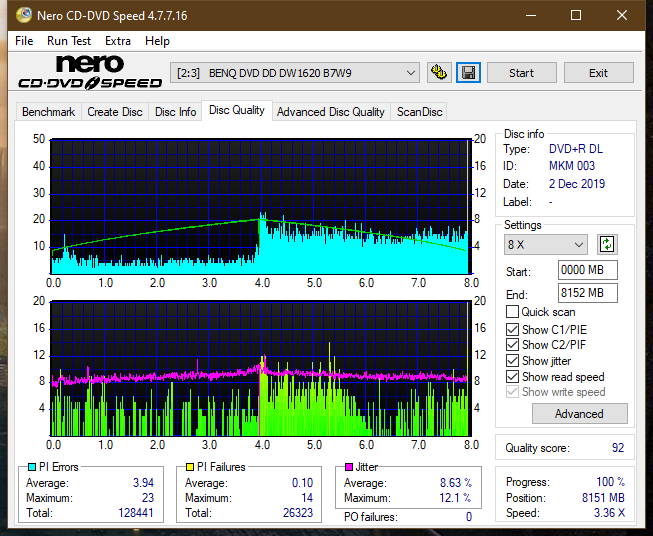Click the drive options tool icon

coord(439,73)
